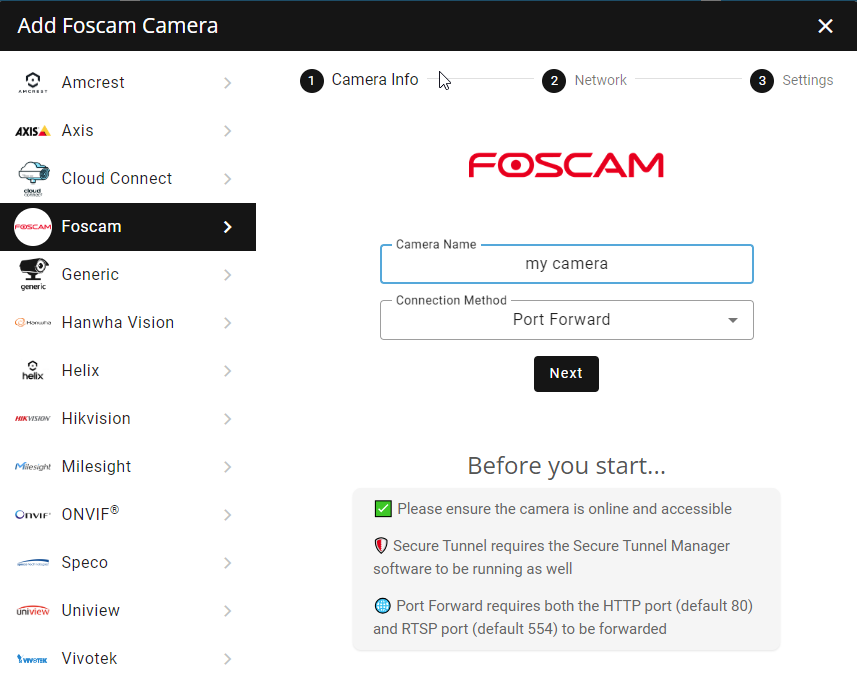Viewport: 857px width, 689px height.
Task: Expand the Uniview chevron arrow
Action: pos(228,611)
